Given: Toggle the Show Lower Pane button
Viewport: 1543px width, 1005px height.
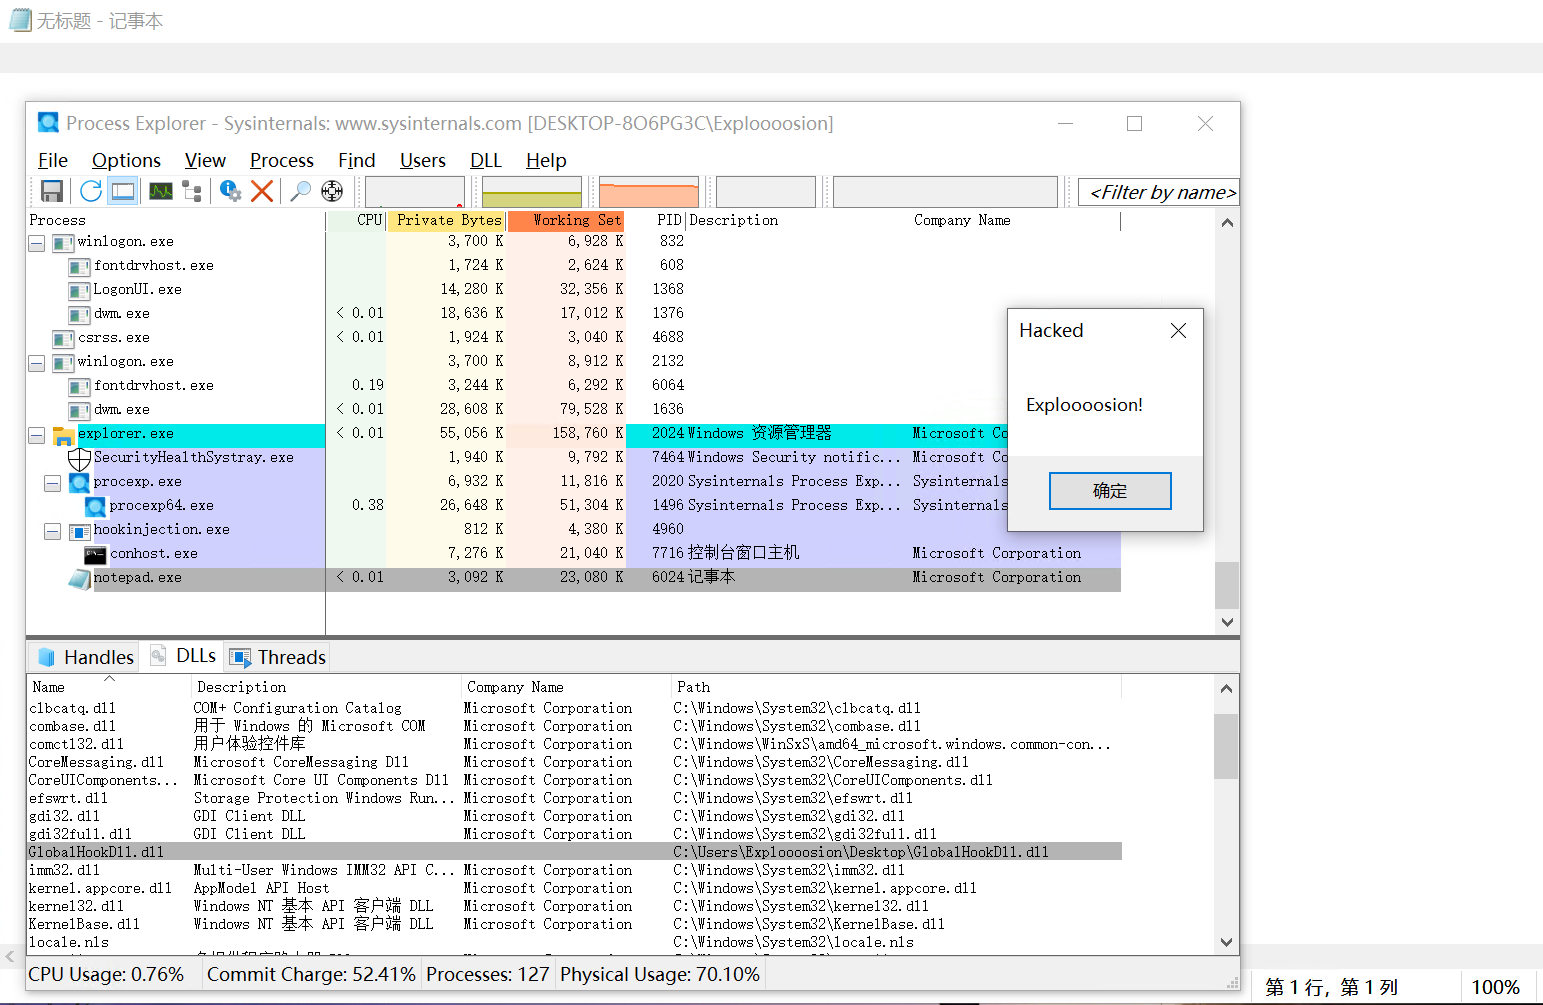Looking at the screenshot, I should [x=123, y=191].
